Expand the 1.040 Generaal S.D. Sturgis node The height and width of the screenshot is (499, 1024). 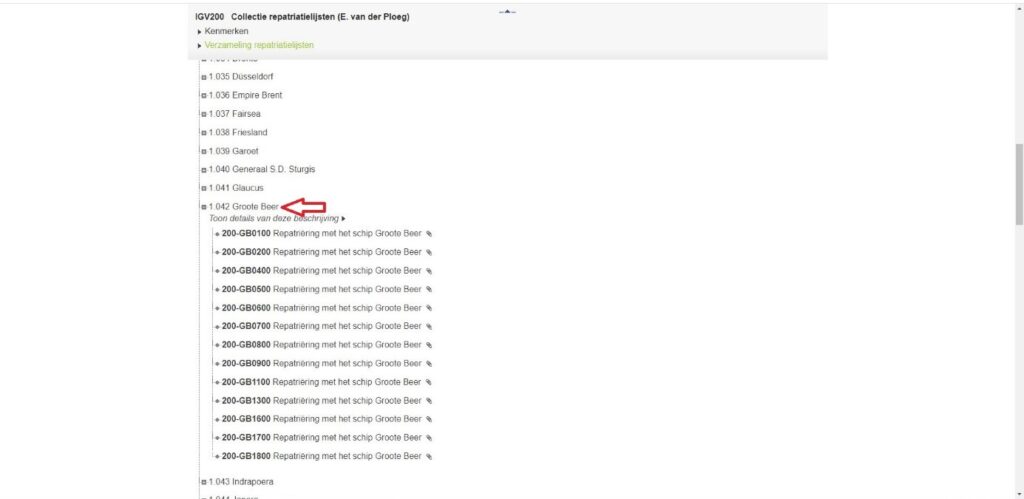(204, 170)
